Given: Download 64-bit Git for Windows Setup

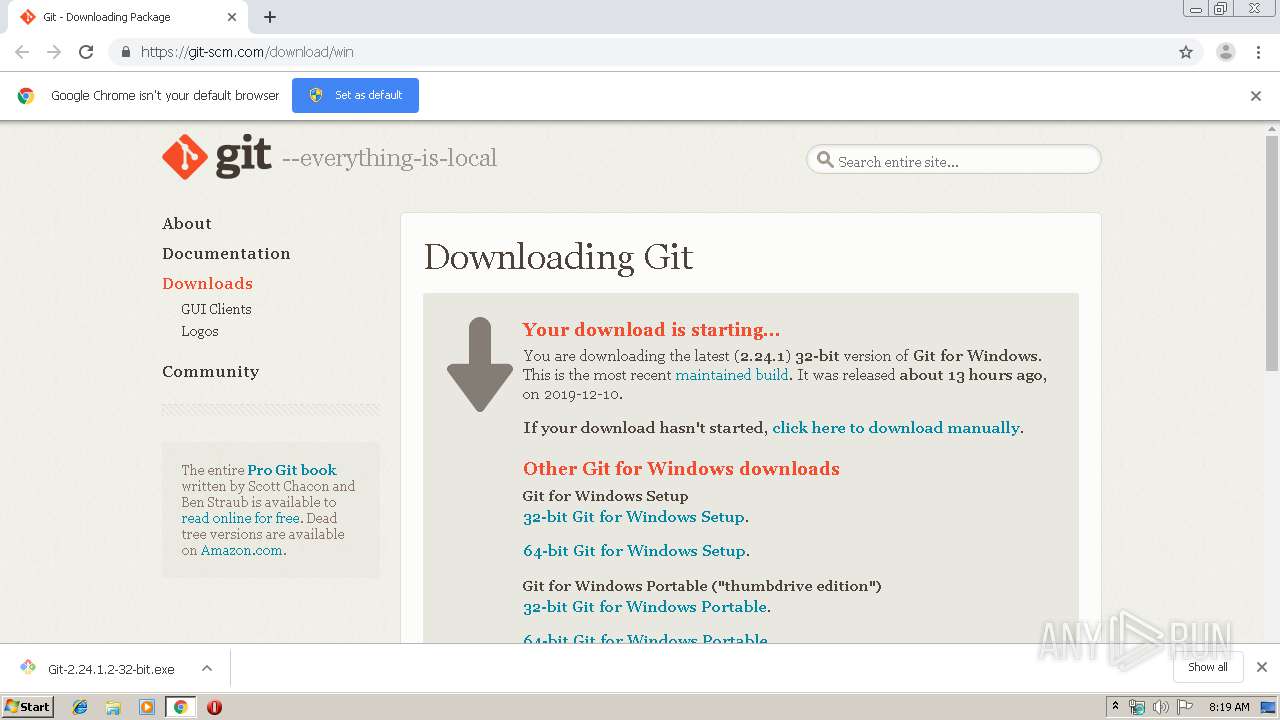Looking at the screenshot, I should pos(634,551).
